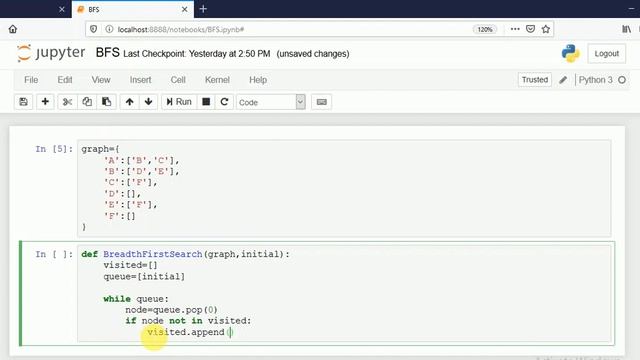Open the Edit menu
The height and width of the screenshot is (360, 640).
65,80
